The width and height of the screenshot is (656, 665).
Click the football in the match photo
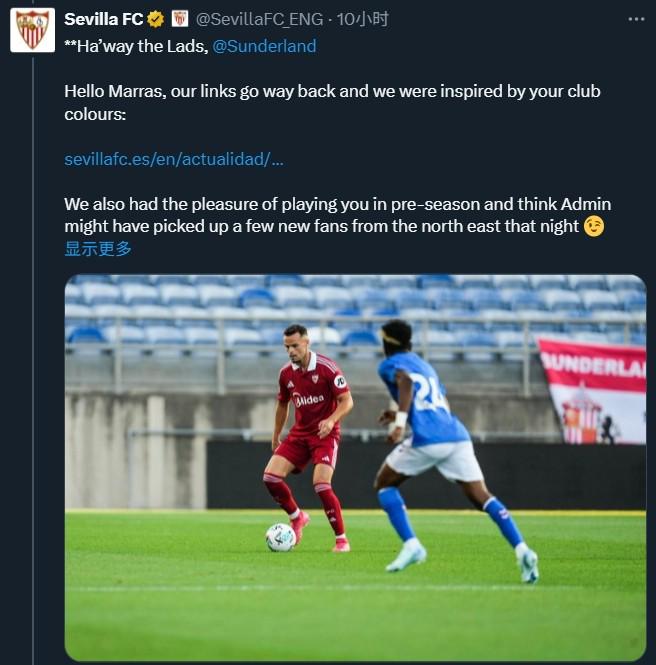click(280, 537)
